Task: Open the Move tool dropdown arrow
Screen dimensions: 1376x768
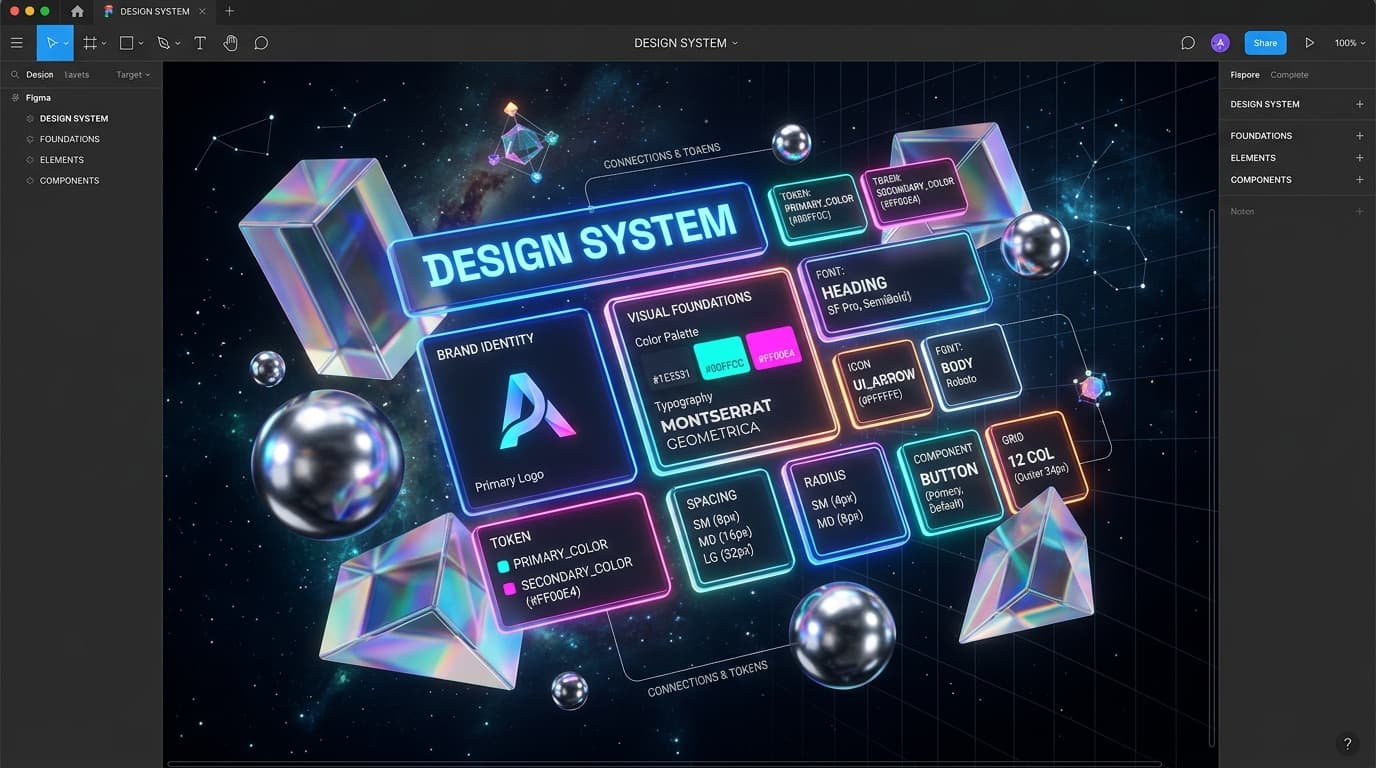Action: (x=66, y=44)
